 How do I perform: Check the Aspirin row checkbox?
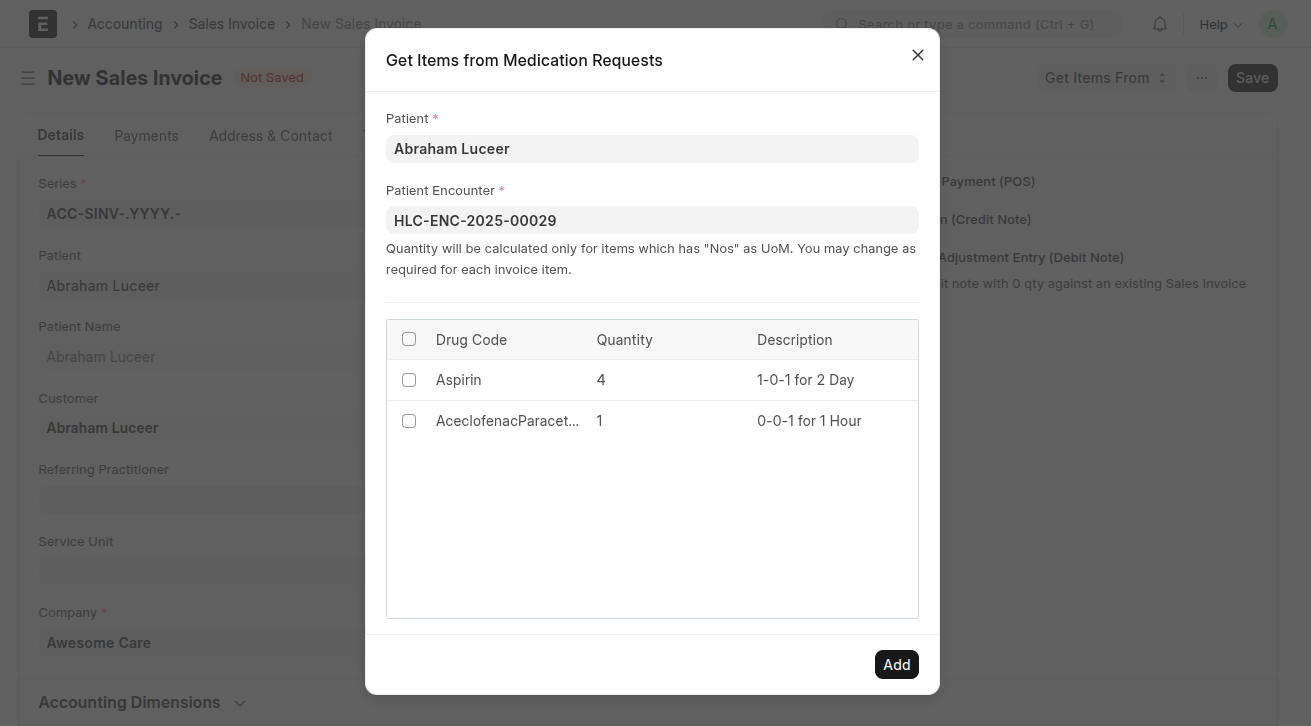click(409, 380)
